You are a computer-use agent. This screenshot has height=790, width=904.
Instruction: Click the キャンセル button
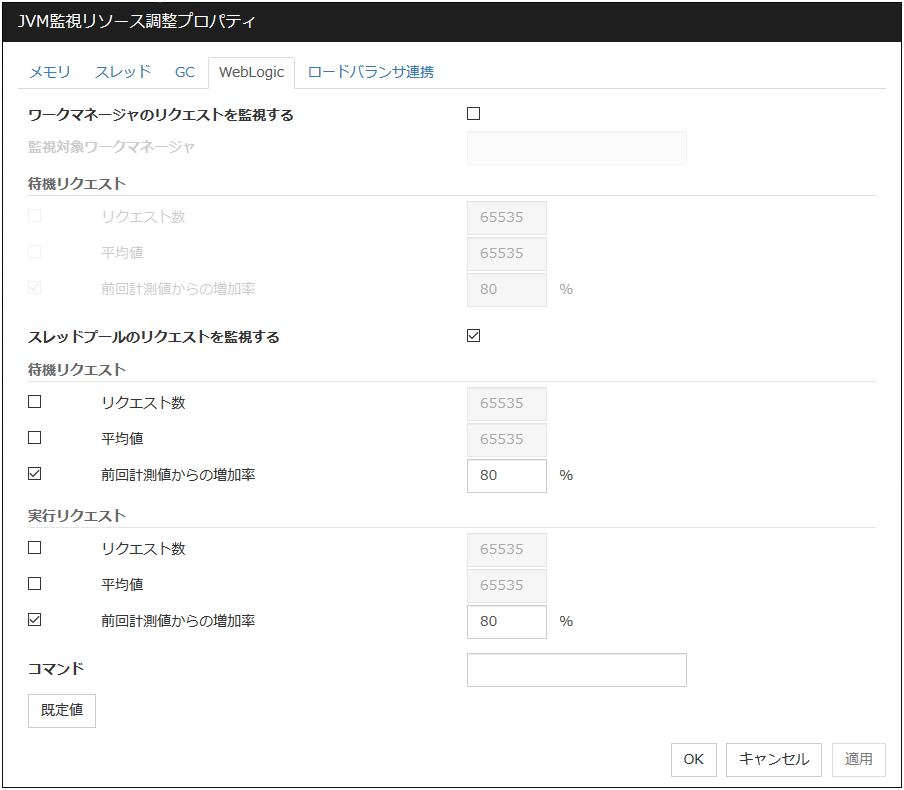tap(773, 759)
